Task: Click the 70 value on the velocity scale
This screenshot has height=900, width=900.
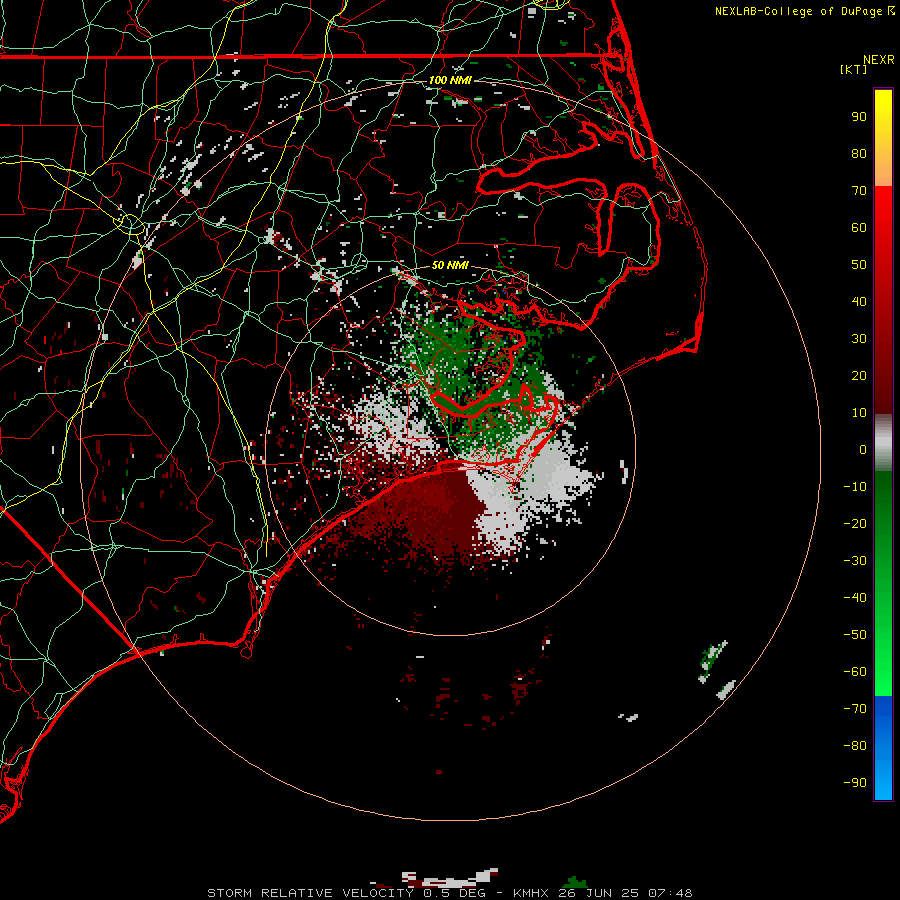Action: [859, 191]
